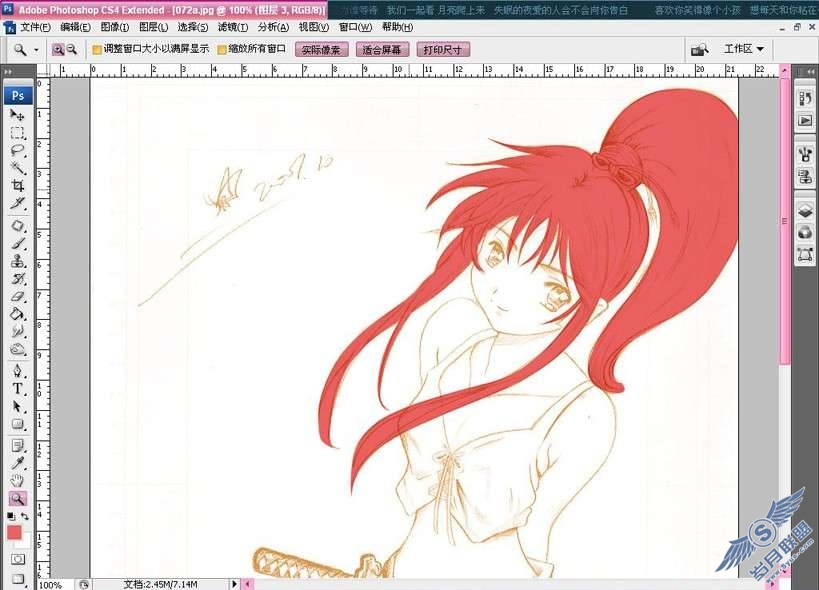Select the Crop tool
Screen dimensions: 819x590
click(x=17, y=186)
